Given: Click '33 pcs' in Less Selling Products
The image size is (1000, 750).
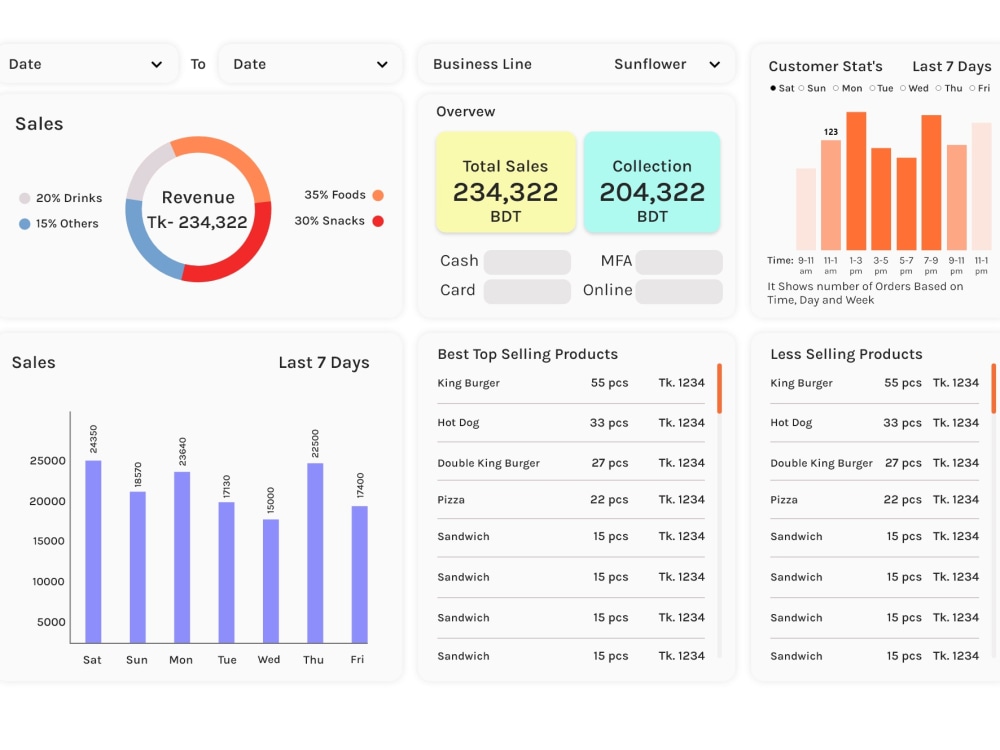Looking at the screenshot, I should tap(902, 423).
